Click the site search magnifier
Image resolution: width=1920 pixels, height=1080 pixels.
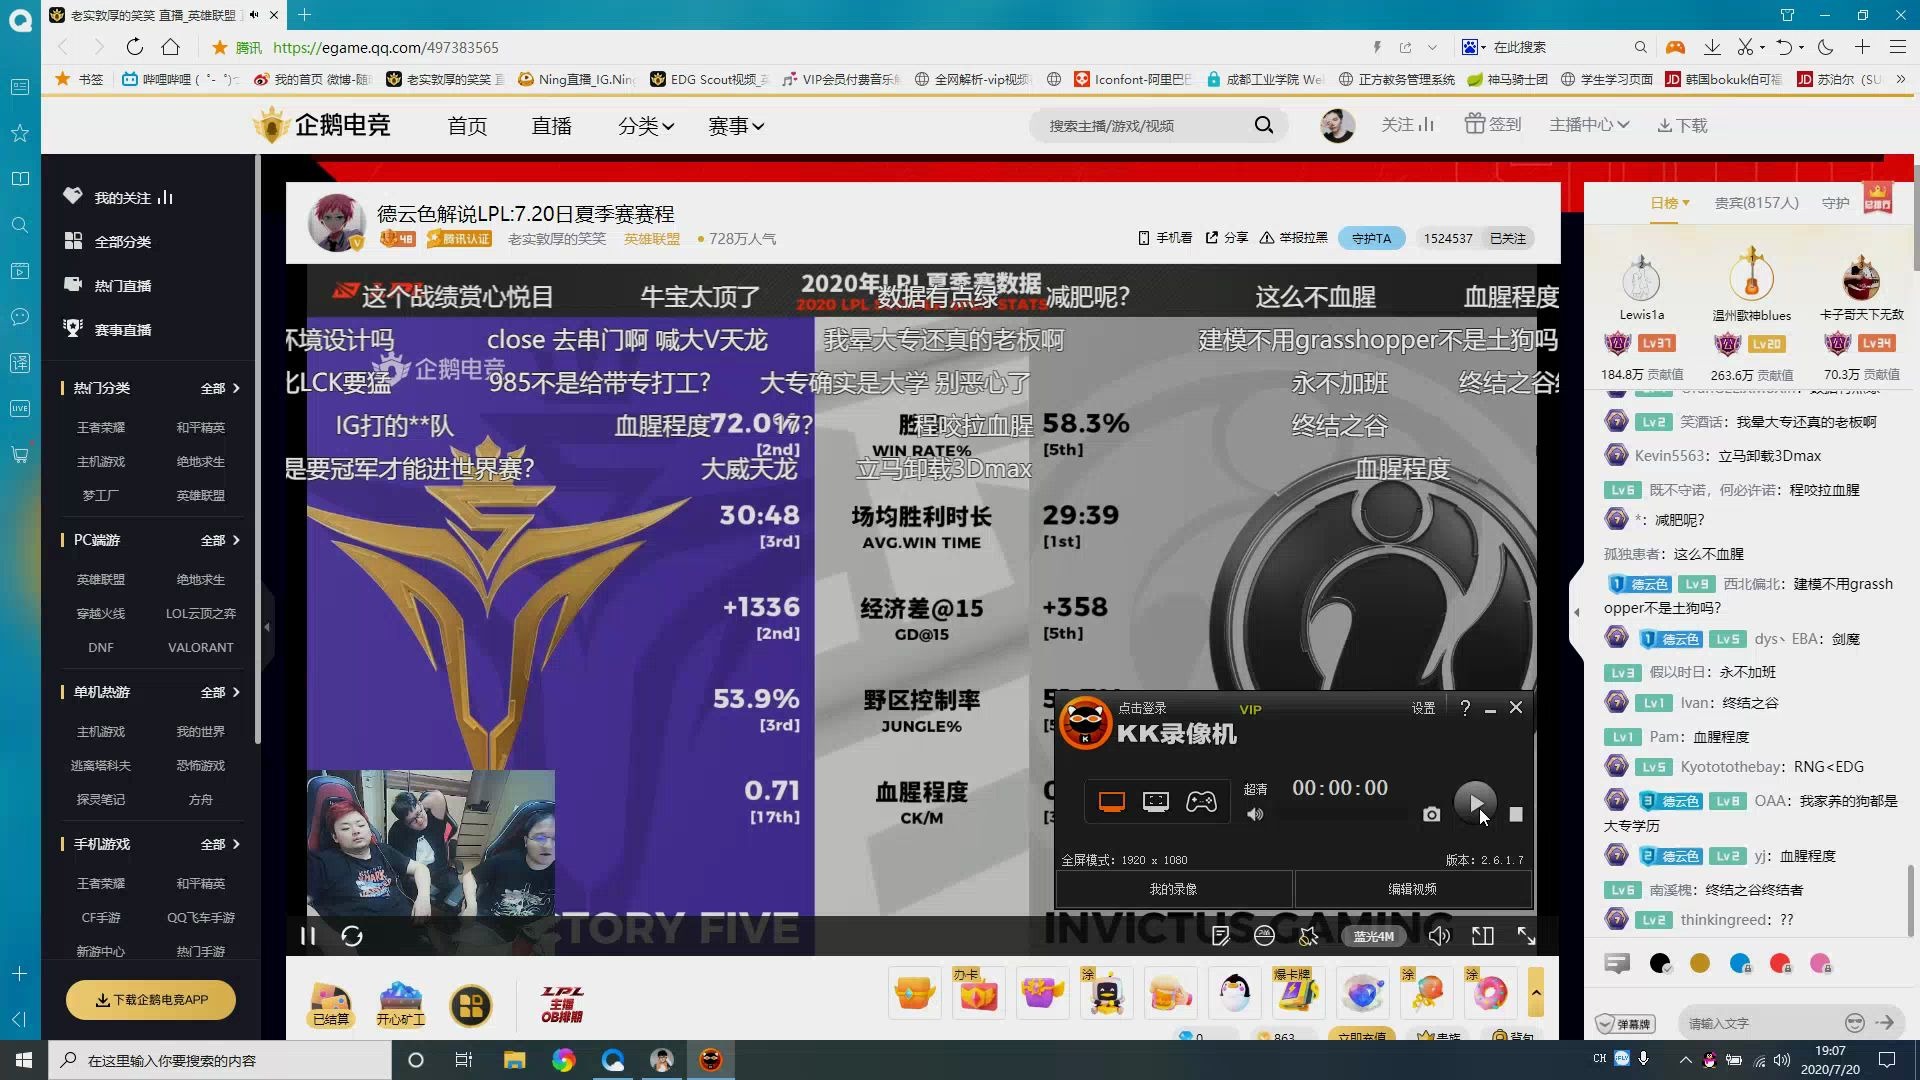pos(1264,125)
